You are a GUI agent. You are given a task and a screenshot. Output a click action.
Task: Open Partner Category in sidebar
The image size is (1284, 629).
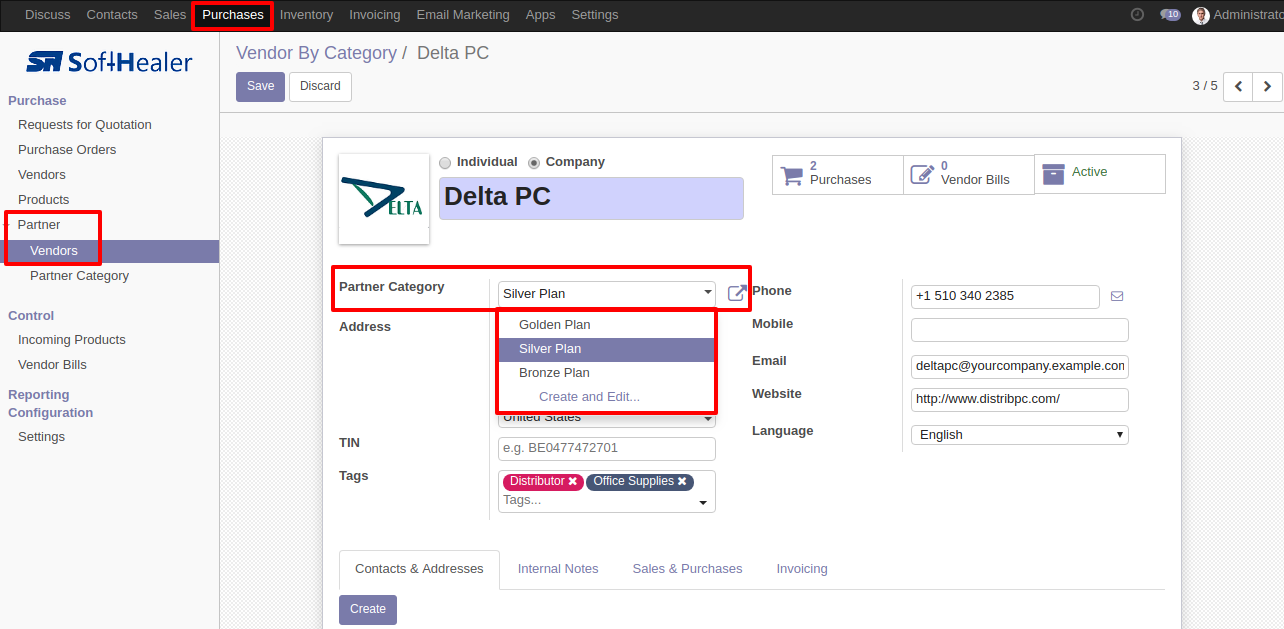[79, 276]
